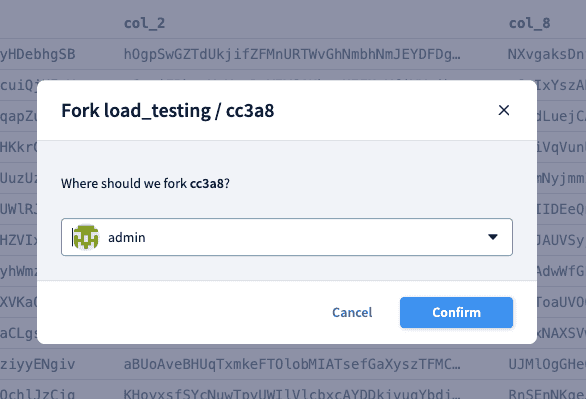
Task: Cancel the fork operation
Action: [352, 312]
